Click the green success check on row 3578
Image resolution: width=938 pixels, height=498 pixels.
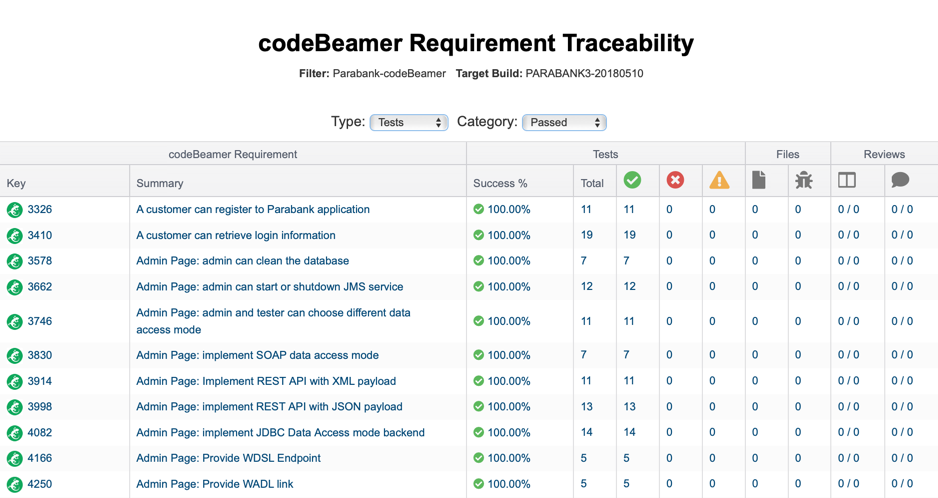[479, 260]
